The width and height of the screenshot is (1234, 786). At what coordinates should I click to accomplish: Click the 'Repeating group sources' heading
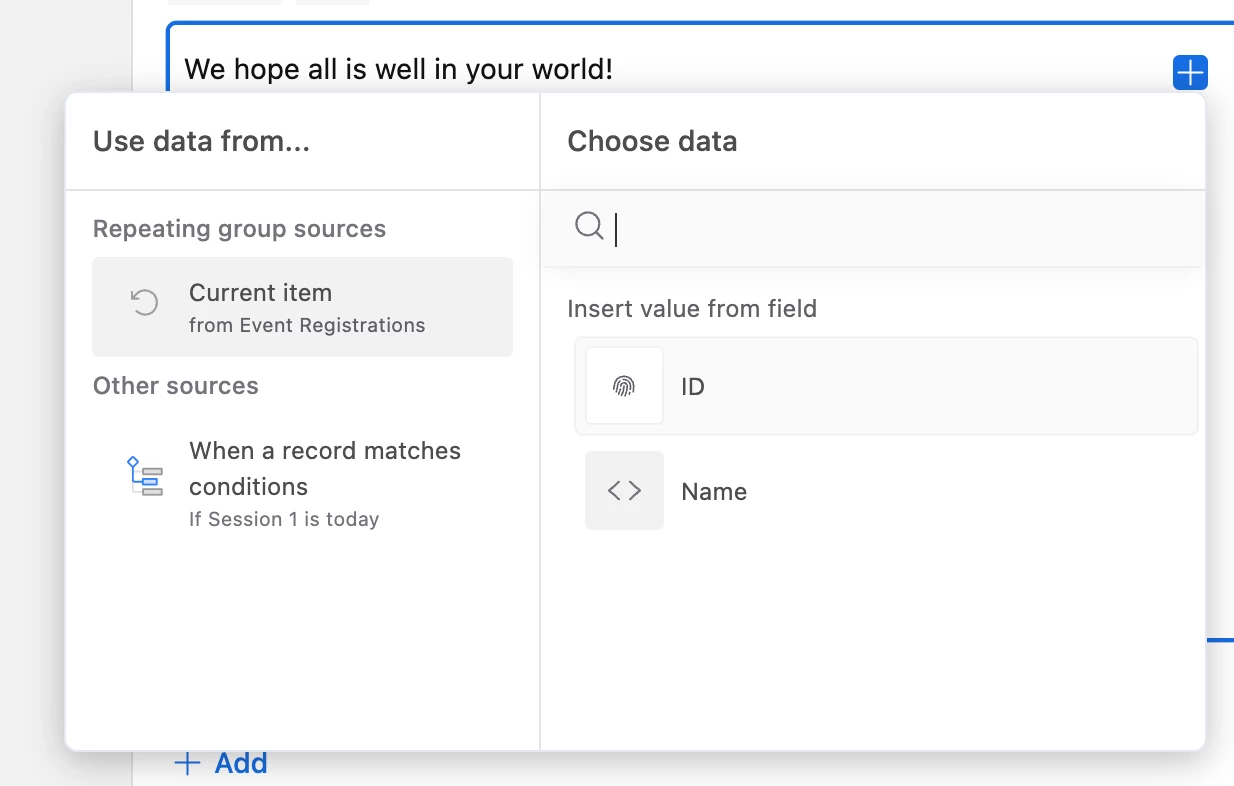[239, 229]
